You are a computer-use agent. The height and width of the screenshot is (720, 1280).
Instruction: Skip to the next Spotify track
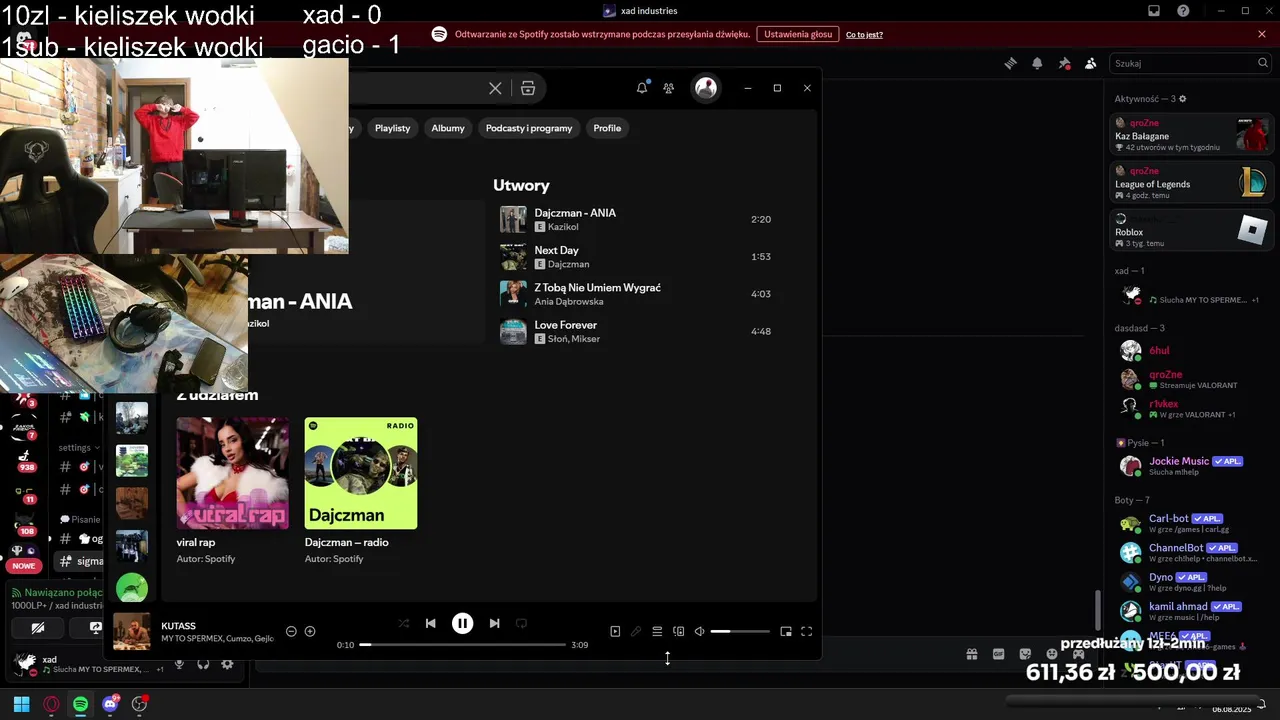coord(494,623)
